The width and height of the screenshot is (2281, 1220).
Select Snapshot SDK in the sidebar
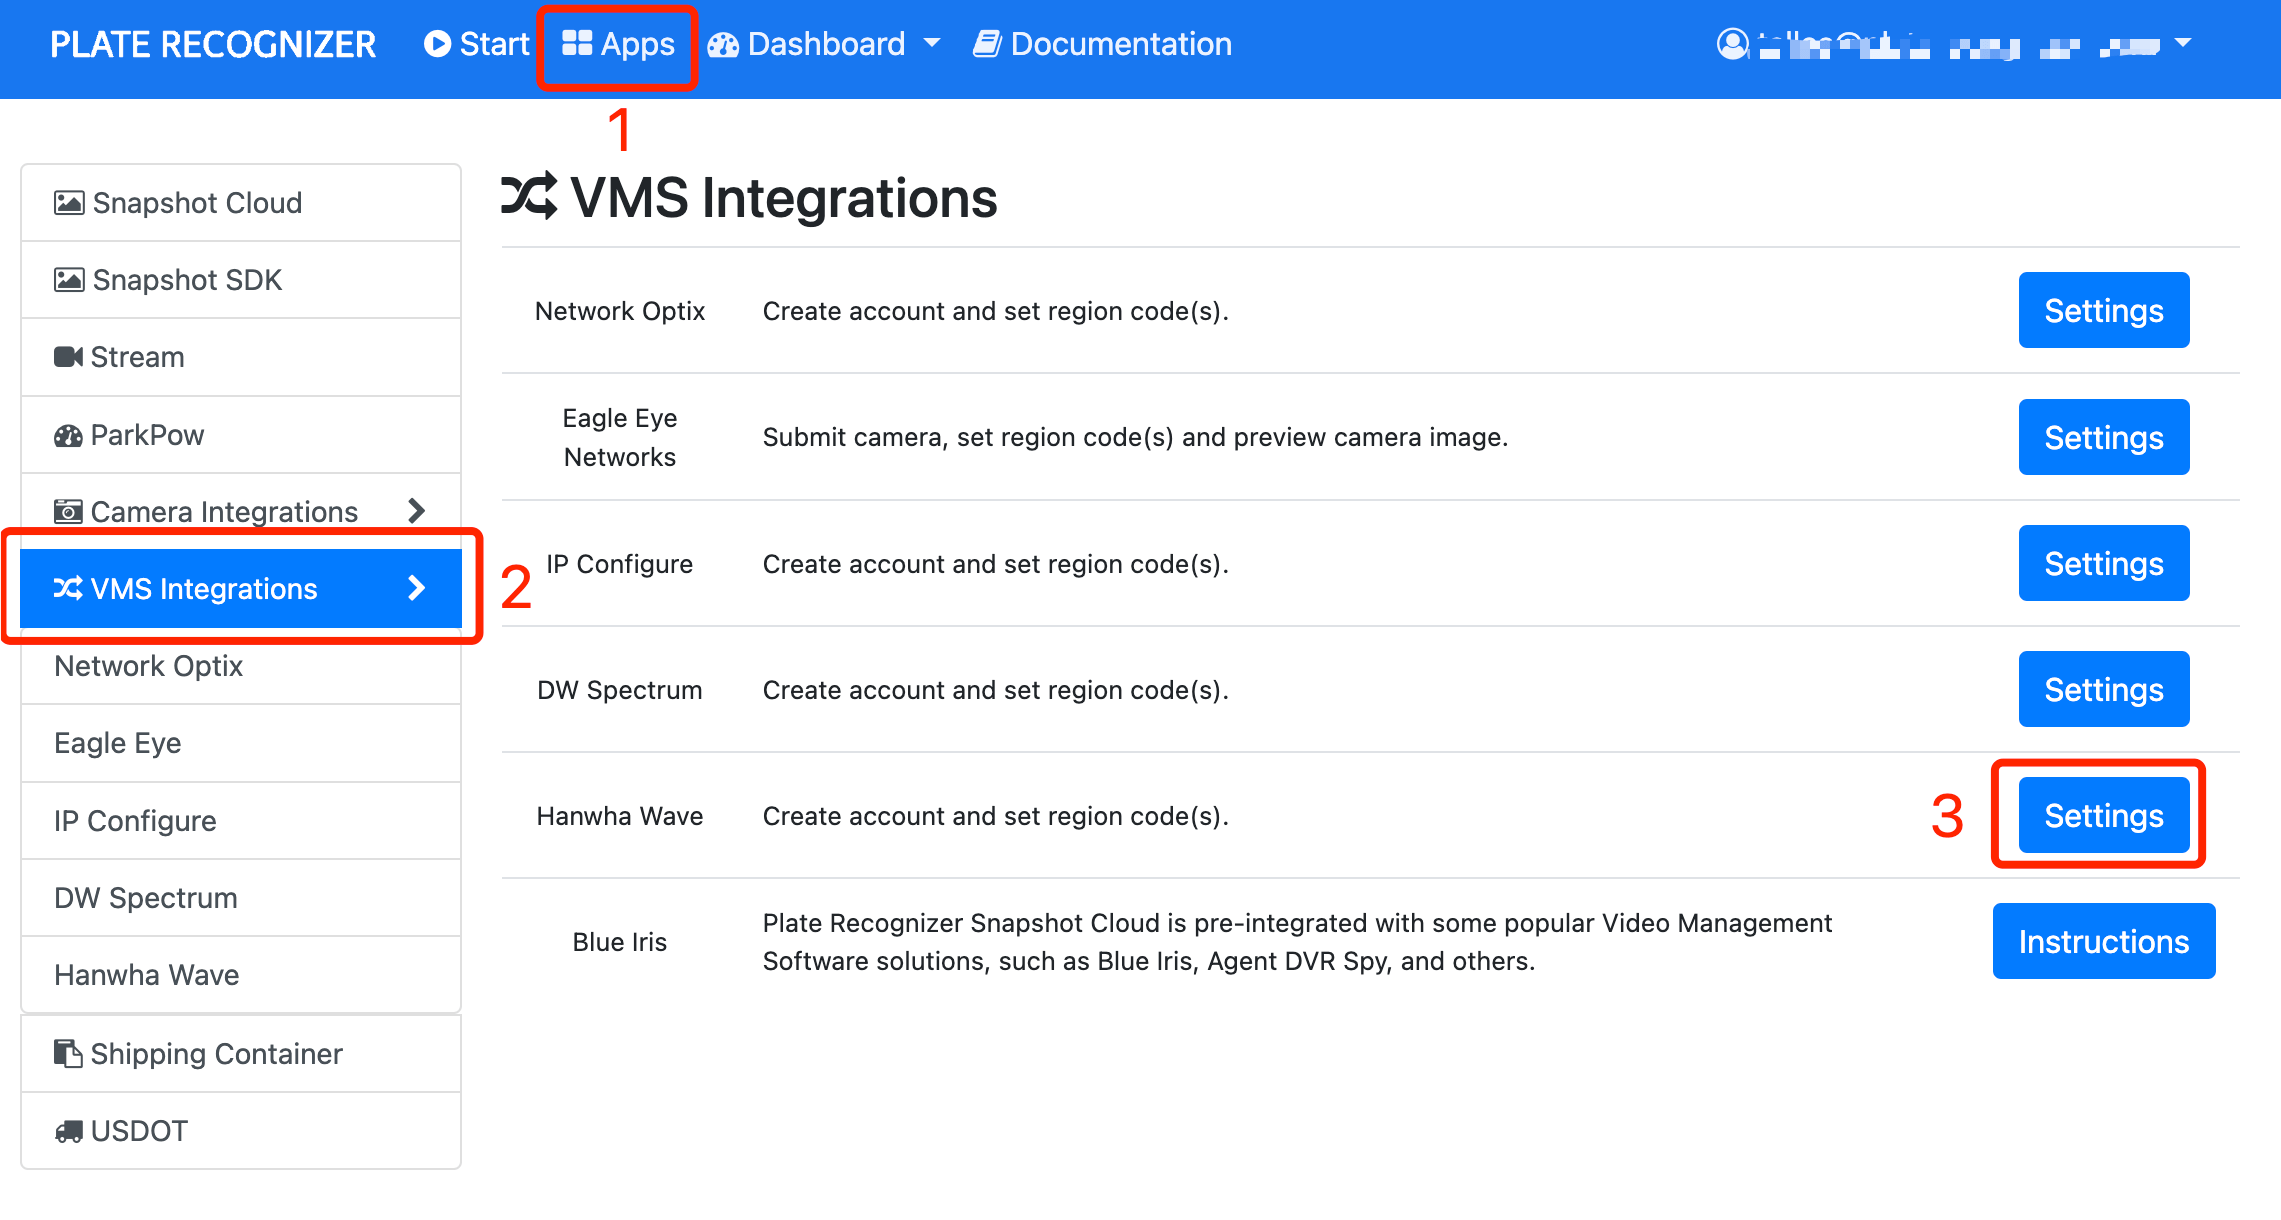241,280
